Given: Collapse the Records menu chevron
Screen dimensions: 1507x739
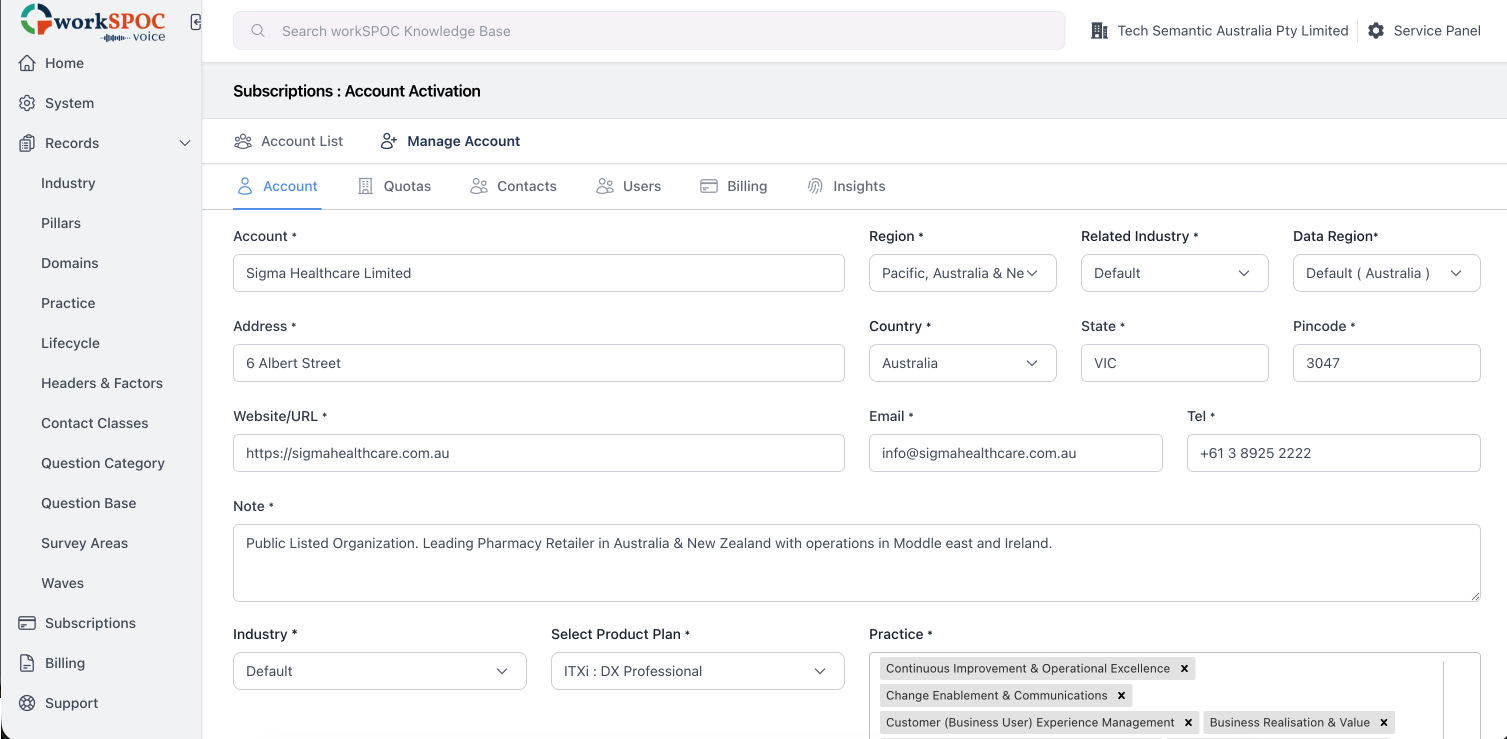Looking at the screenshot, I should [185, 143].
